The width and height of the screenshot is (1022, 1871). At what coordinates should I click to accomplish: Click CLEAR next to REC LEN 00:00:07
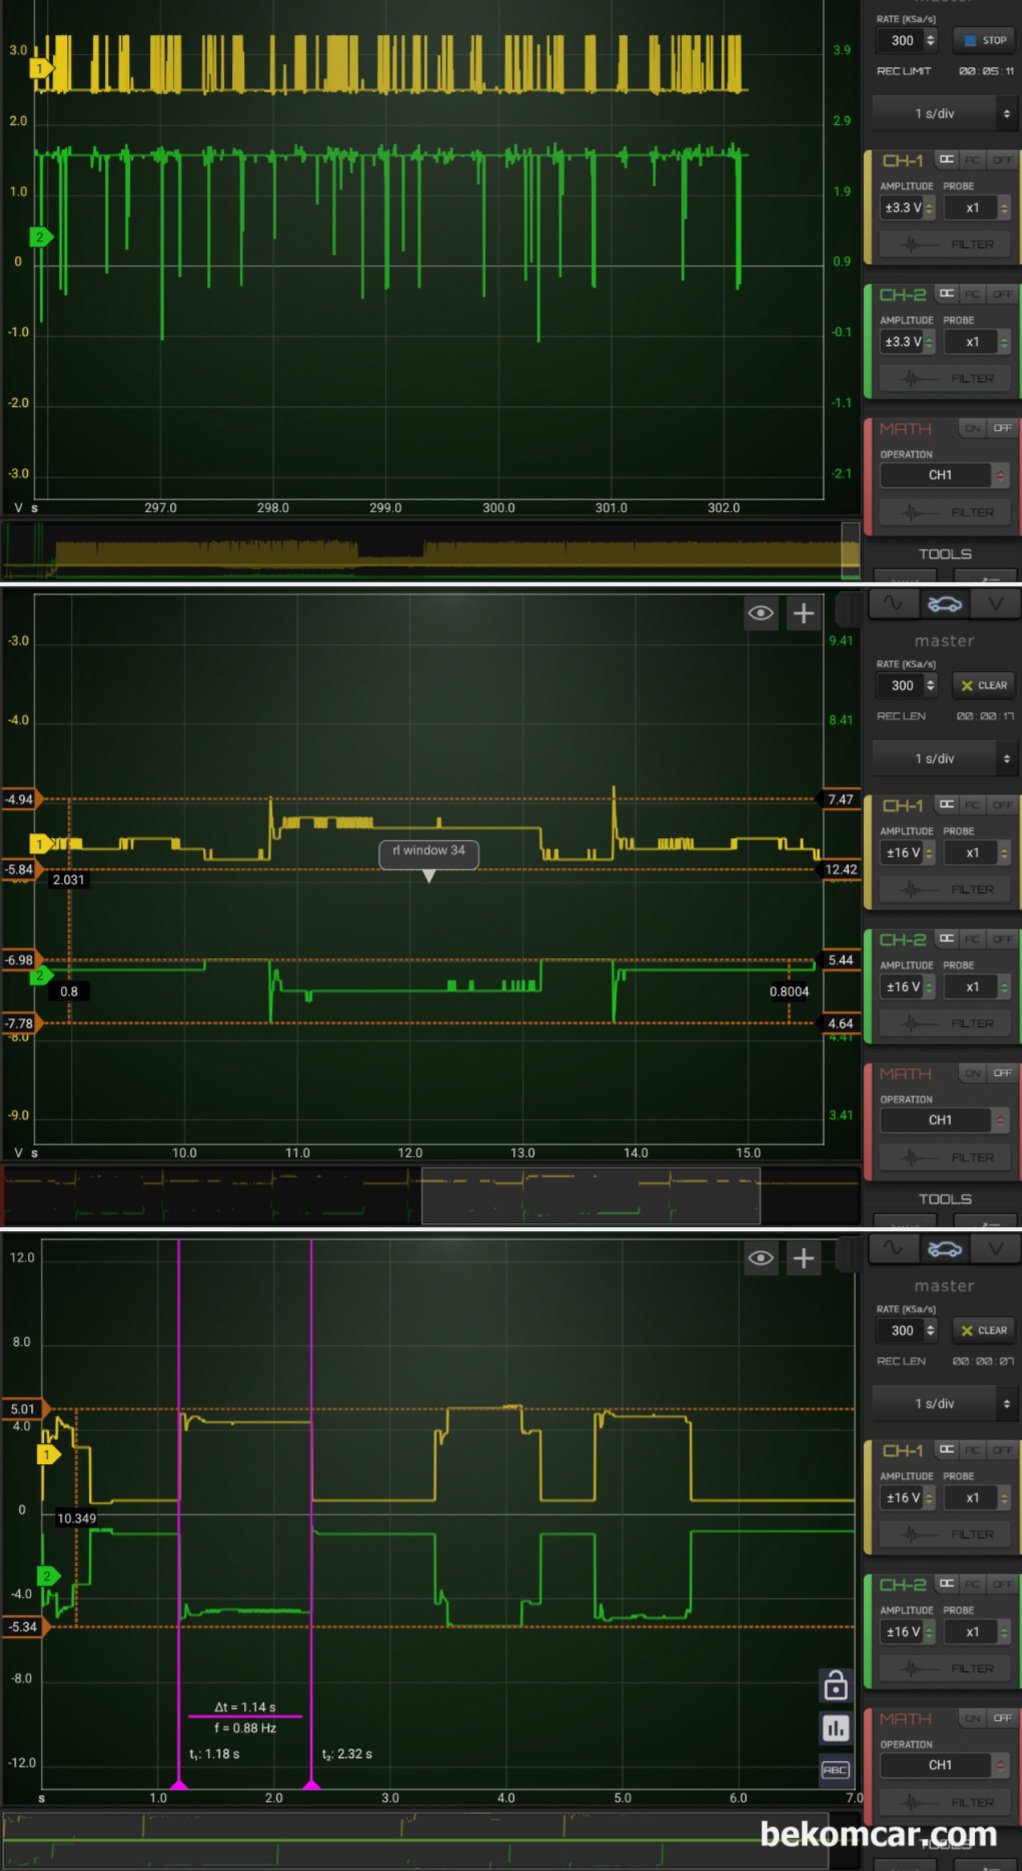984,1330
